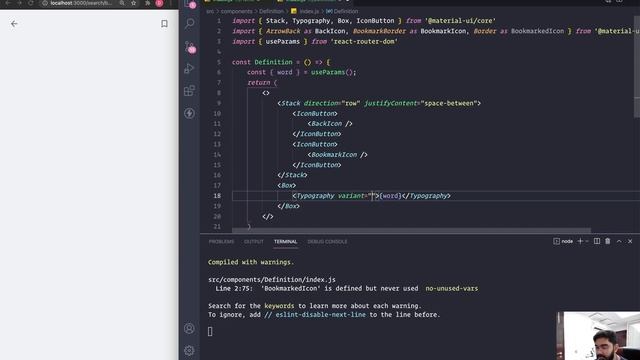
Task: Select the Terminal panel tab
Action: [x=285, y=242]
